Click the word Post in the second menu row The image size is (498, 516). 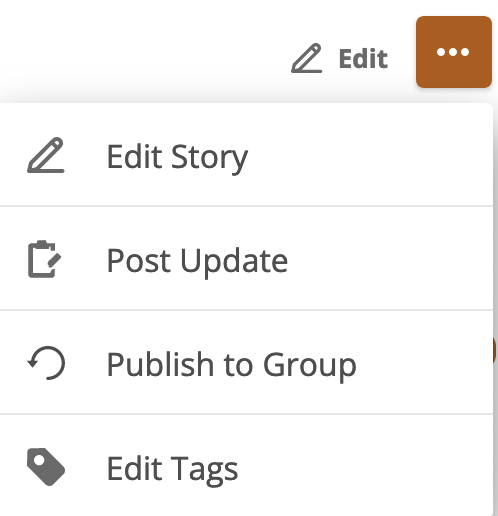140,261
